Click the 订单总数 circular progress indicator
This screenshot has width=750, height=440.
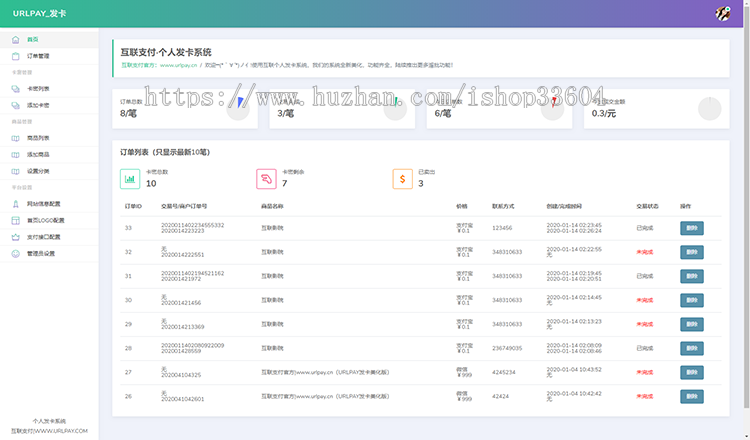pyautogui.click(x=238, y=108)
